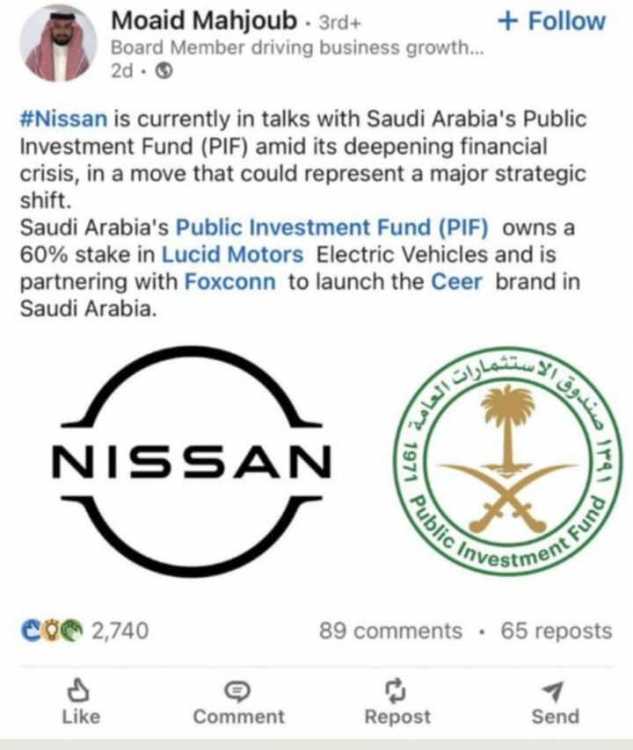Follow Moaid Mahjoub
Viewport: 633px width, 750px height.
pyautogui.click(x=551, y=20)
